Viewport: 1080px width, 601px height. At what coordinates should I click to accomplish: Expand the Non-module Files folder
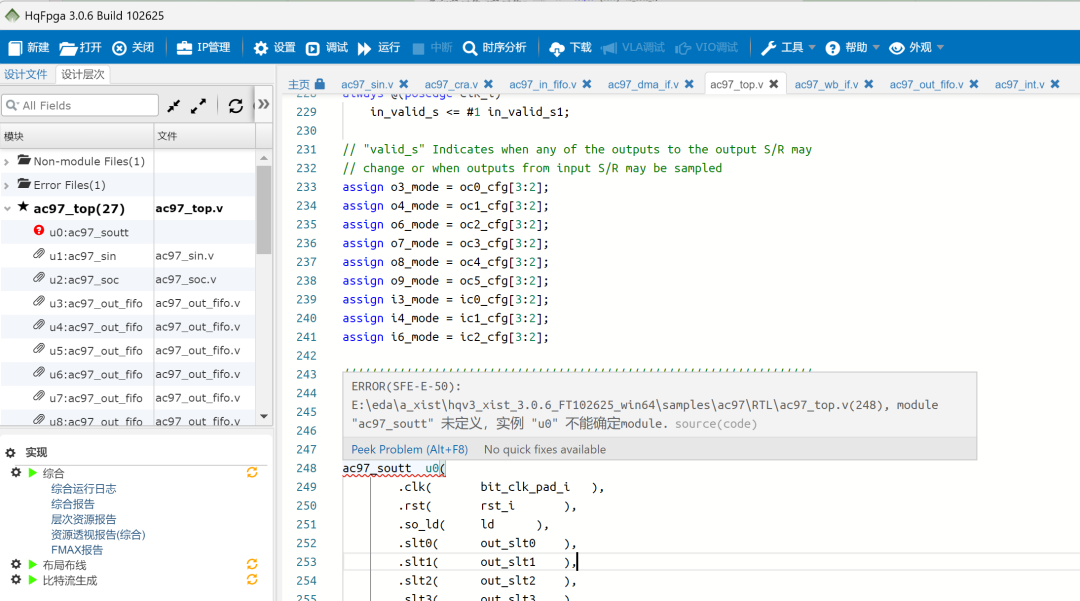(x=8, y=161)
